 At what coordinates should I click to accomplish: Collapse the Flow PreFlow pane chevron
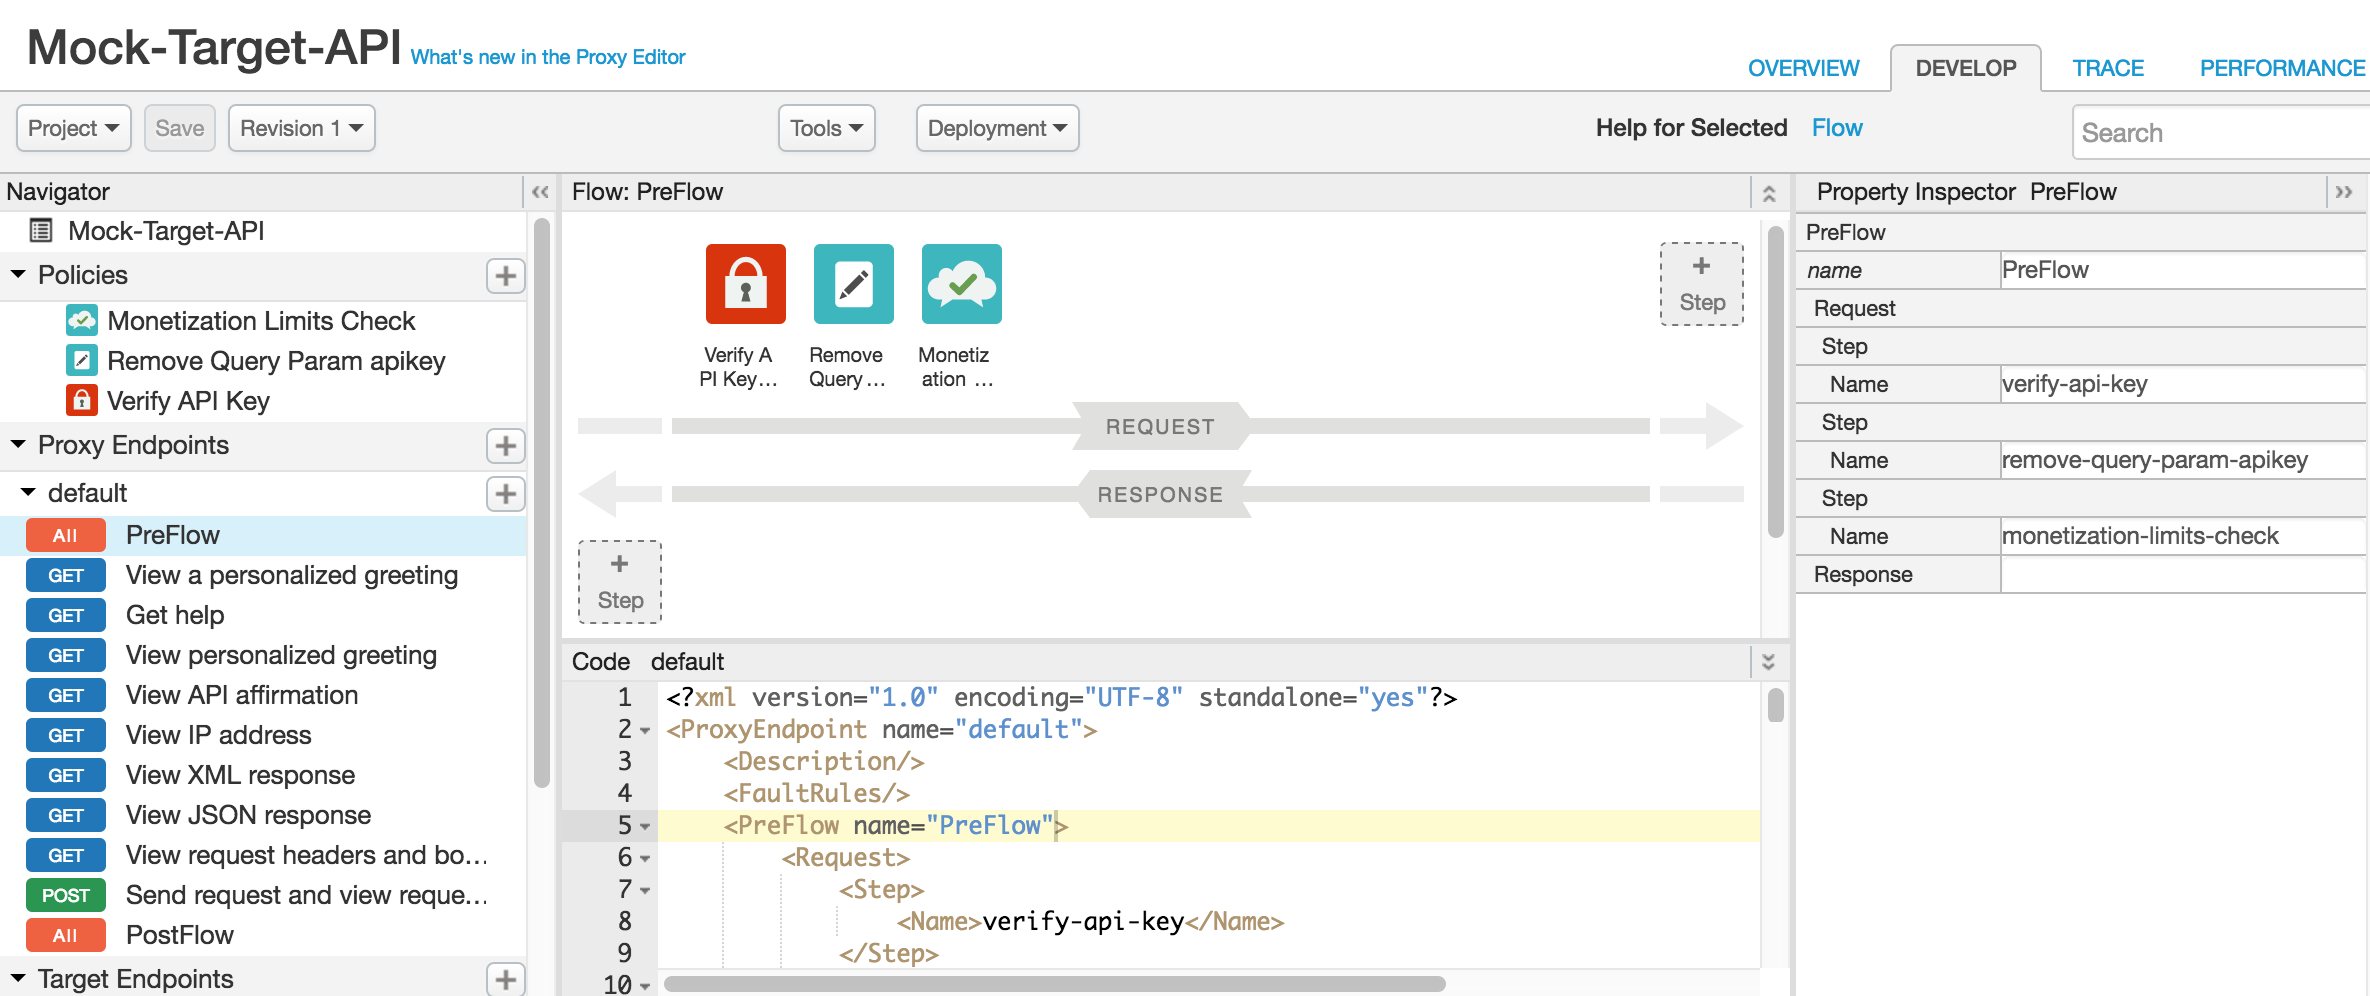tap(1768, 193)
